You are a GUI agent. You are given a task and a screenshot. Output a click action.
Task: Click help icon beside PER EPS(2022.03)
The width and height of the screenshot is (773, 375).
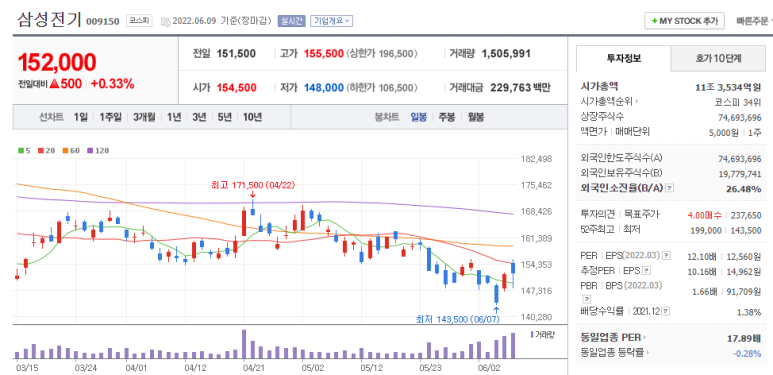tap(666, 255)
